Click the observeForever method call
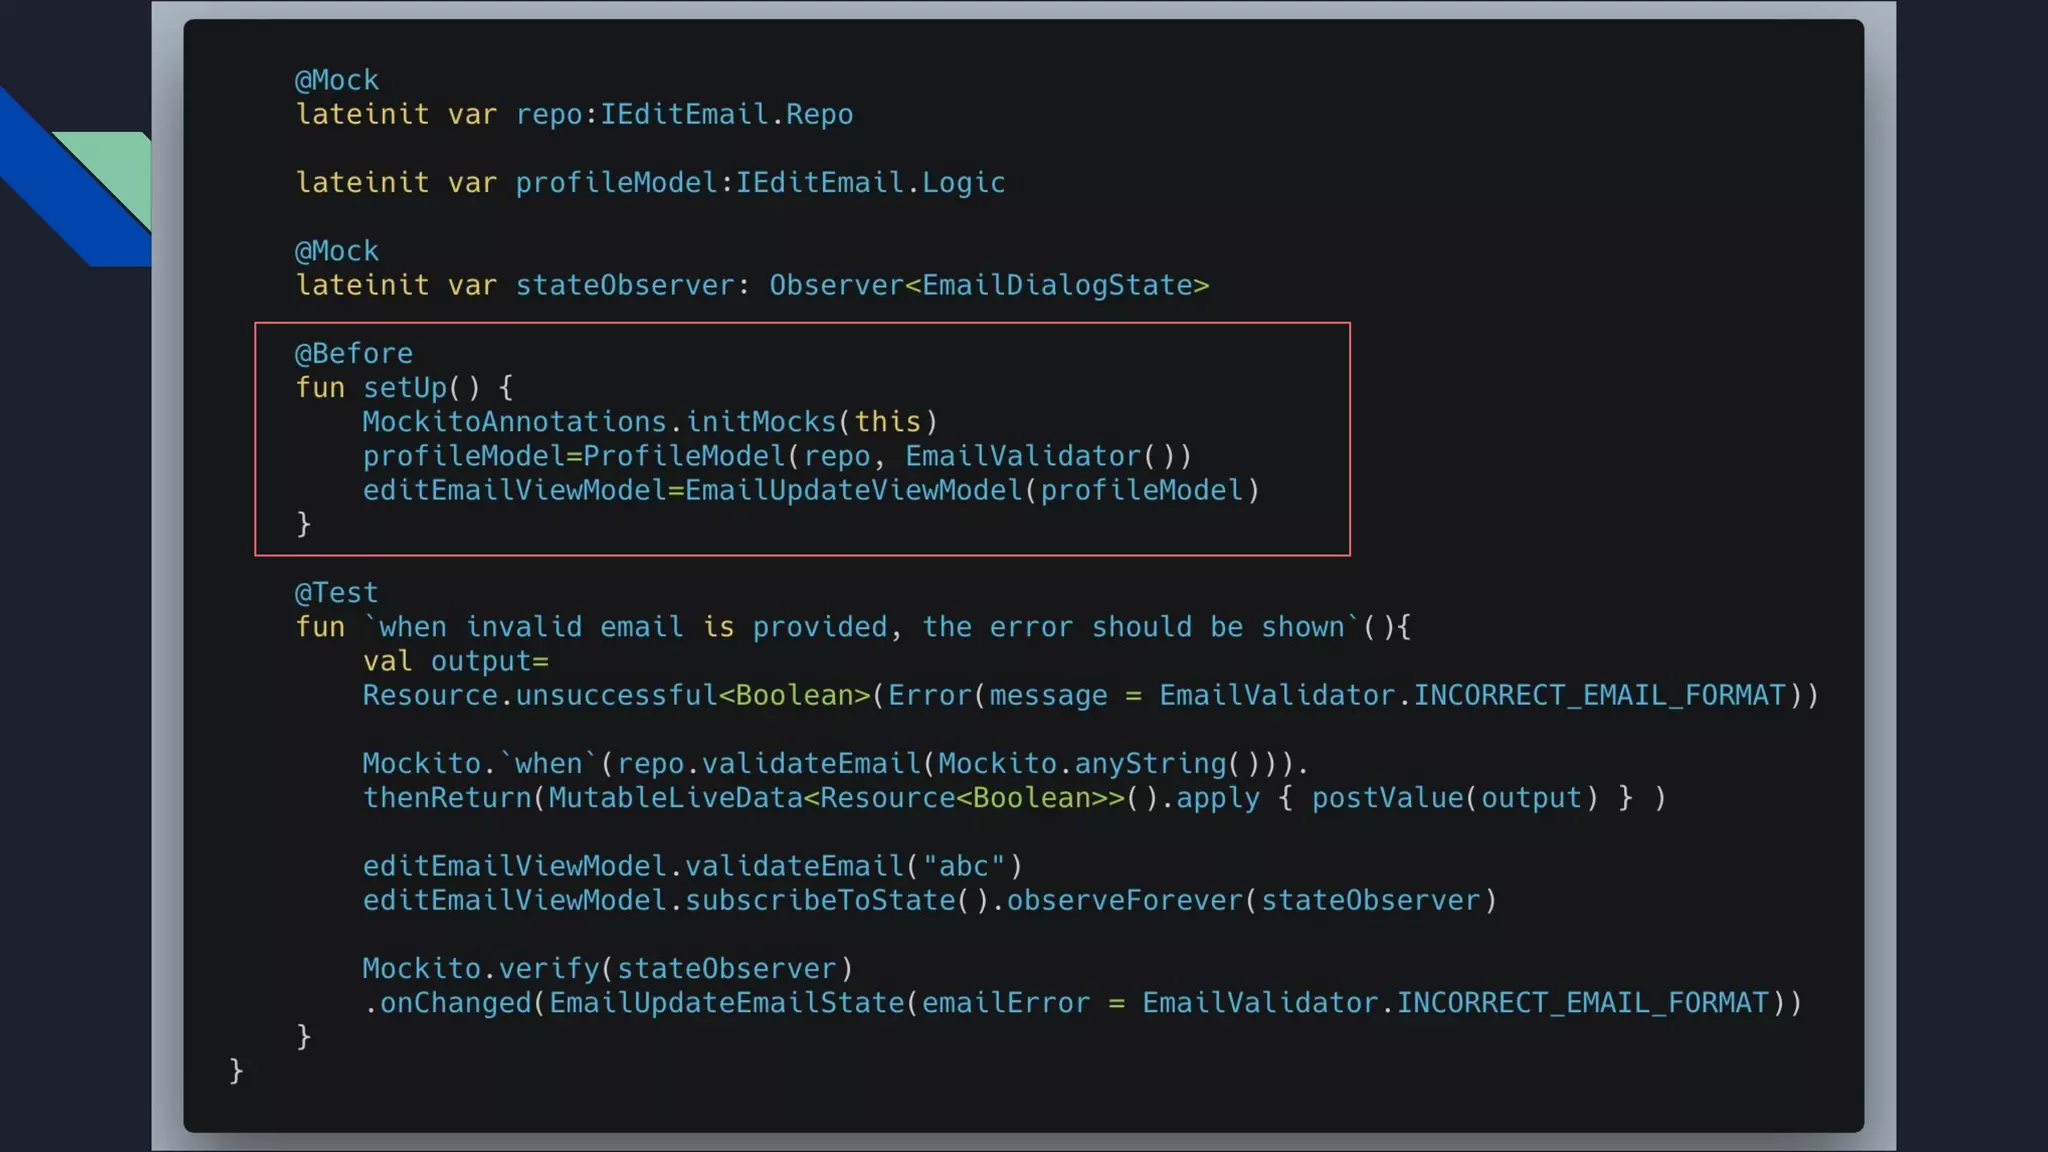The width and height of the screenshot is (2048, 1152). [1124, 901]
